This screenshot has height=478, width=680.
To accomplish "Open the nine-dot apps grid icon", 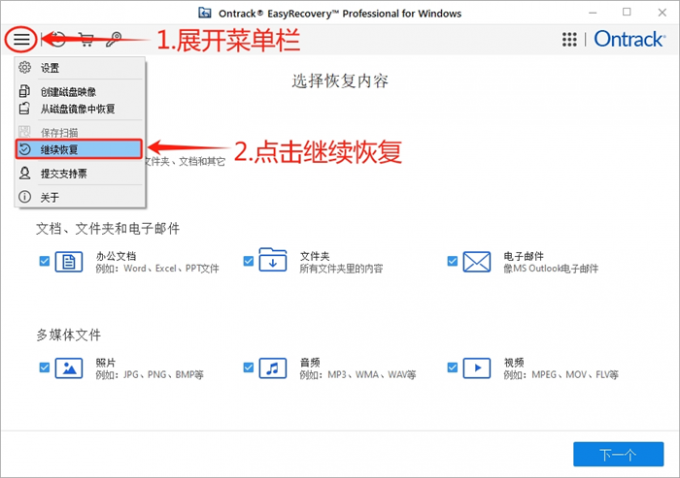I will pyautogui.click(x=569, y=39).
